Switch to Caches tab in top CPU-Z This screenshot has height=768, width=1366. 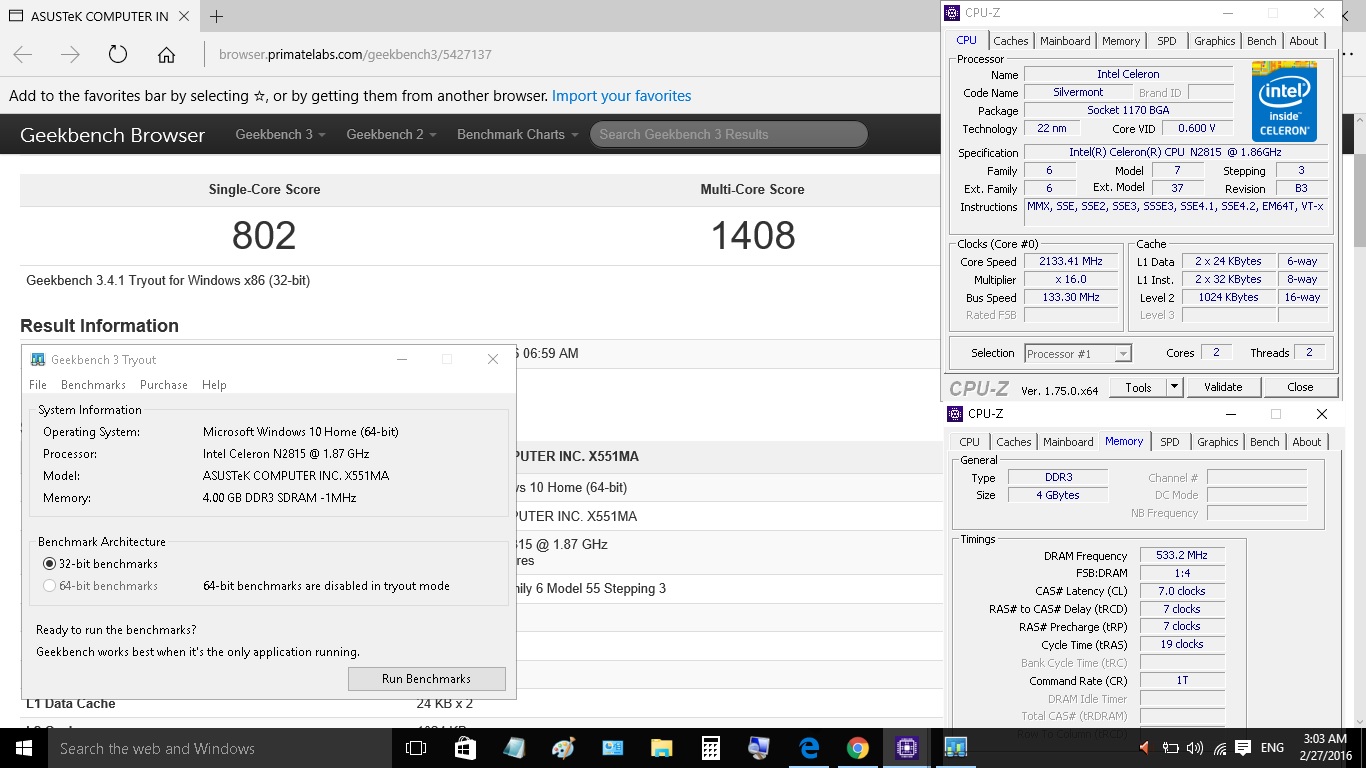coord(1011,41)
